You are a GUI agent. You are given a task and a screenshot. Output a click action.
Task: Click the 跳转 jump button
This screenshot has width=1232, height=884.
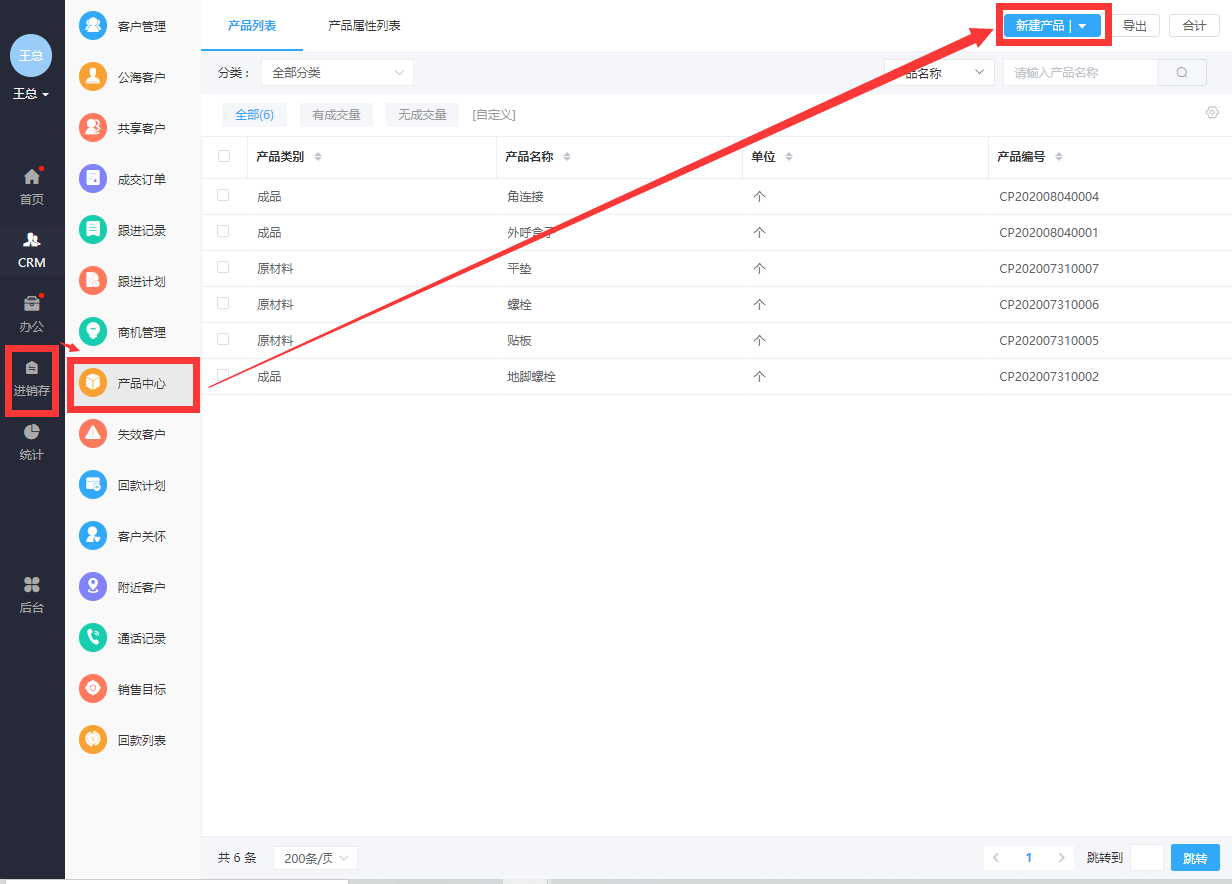pyautogui.click(x=1195, y=858)
